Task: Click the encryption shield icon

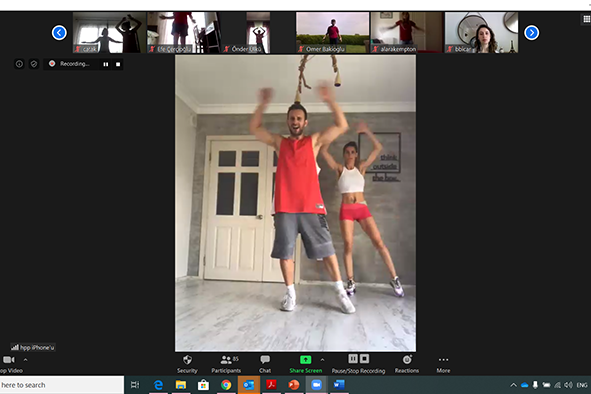Action: pyautogui.click(x=34, y=64)
